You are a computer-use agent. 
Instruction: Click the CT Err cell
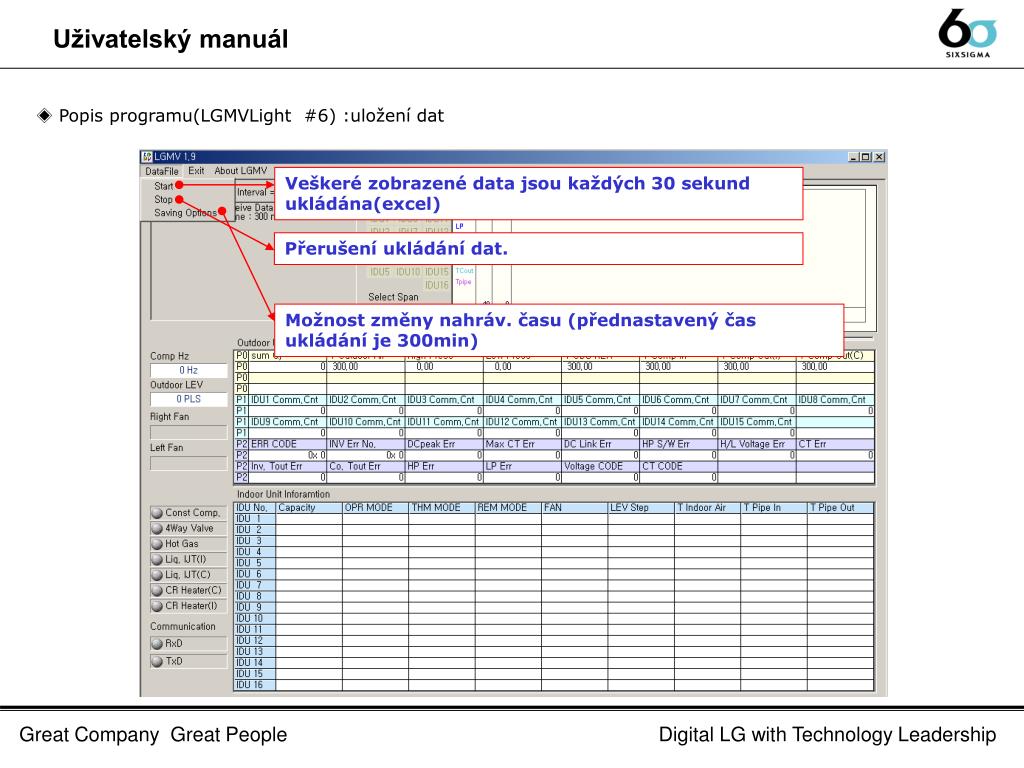[x=835, y=444]
